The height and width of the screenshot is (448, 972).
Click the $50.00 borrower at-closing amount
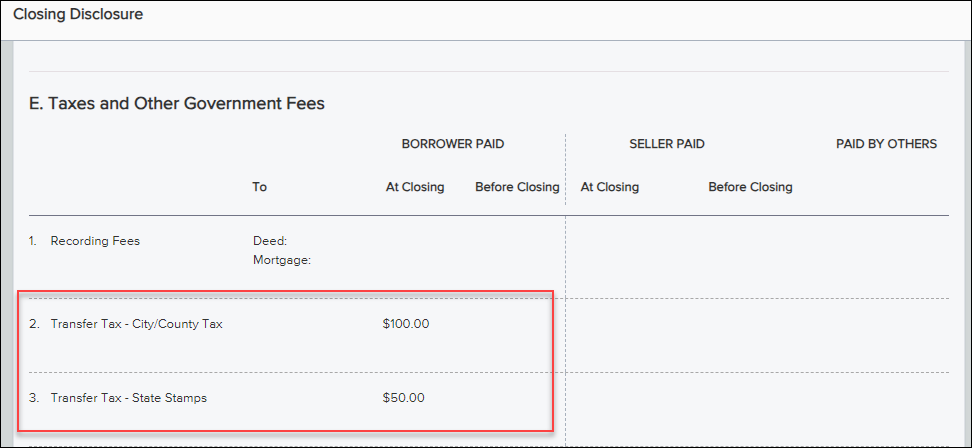click(x=404, y=398)
